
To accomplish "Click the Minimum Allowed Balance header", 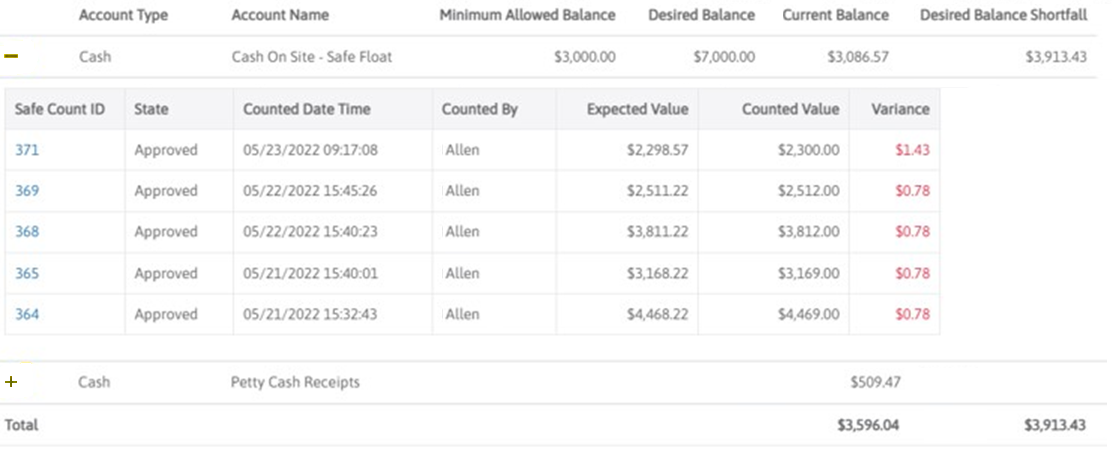I will [527, 16].
